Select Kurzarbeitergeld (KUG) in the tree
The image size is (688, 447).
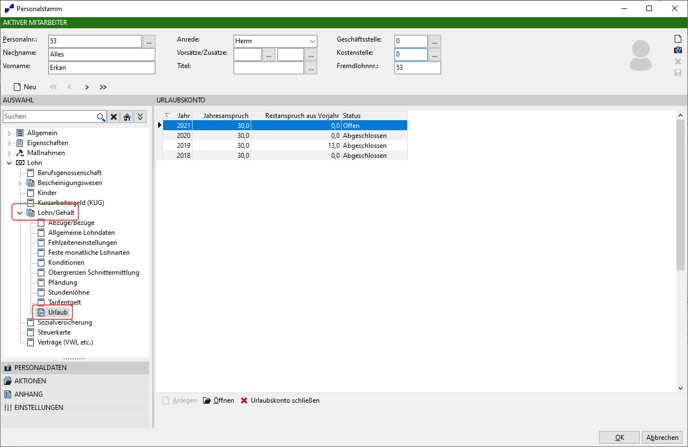click(71, 203)
